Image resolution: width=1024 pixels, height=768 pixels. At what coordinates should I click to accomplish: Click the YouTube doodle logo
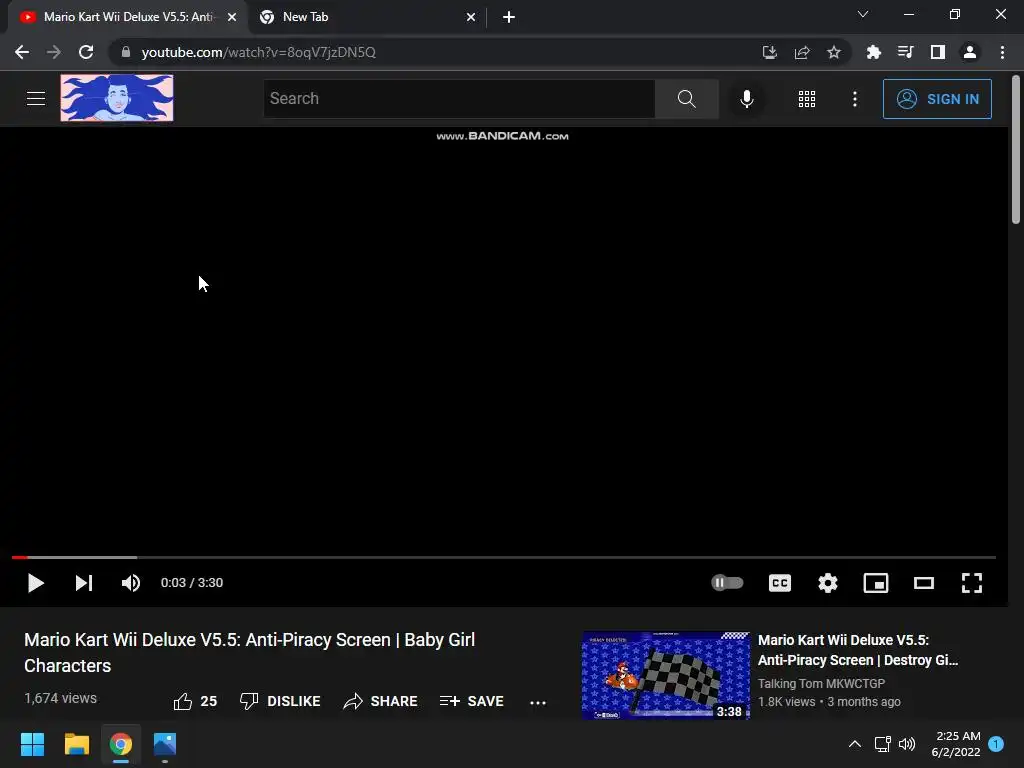(x=117, y=98)
